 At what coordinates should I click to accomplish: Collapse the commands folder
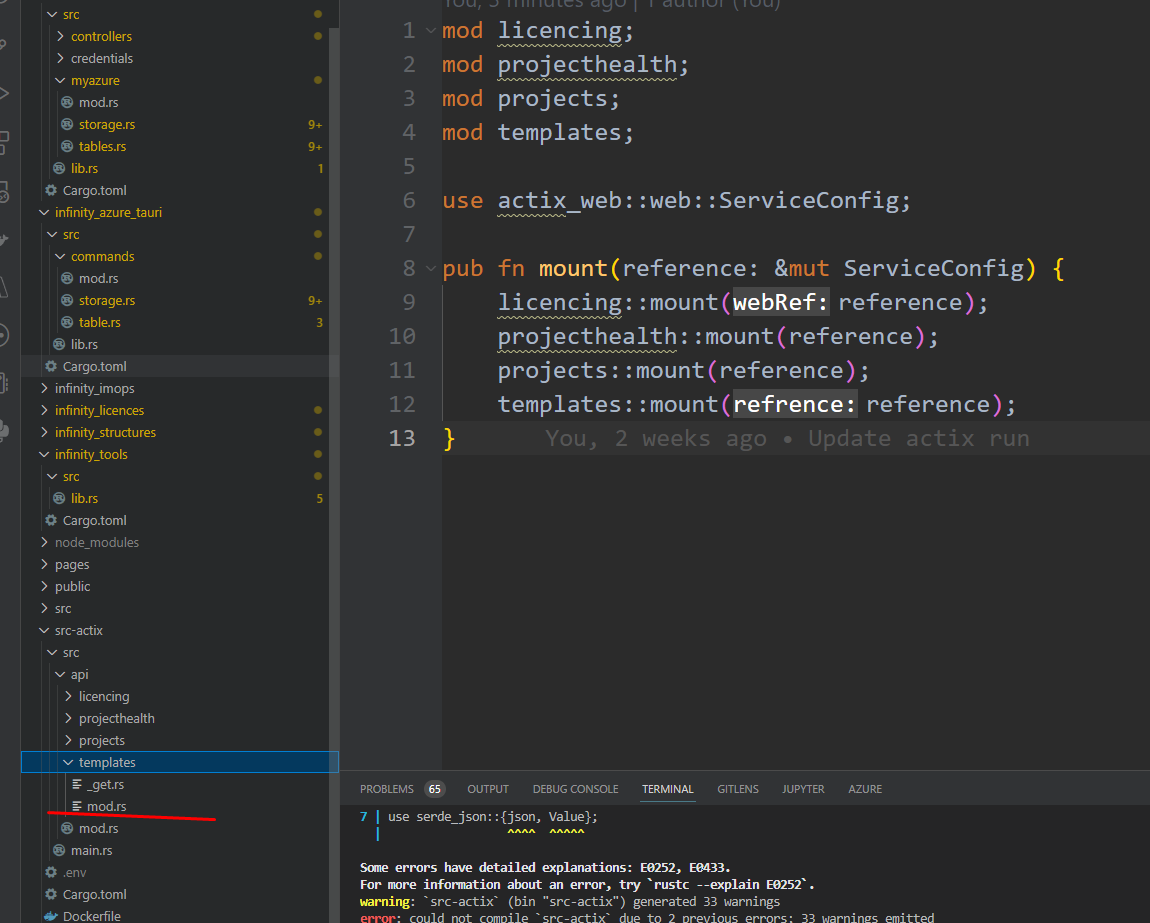(x=61, y=256)
